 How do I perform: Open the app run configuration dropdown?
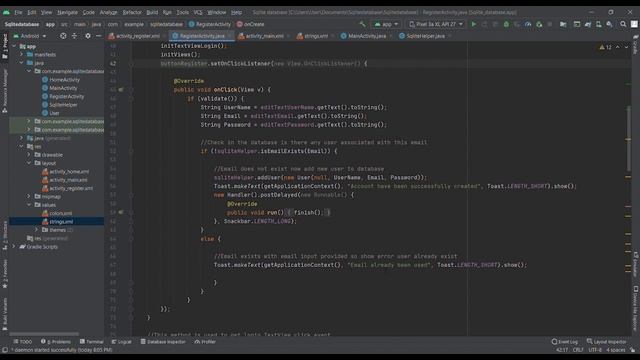pyautogui.click(x=386, y=24)
